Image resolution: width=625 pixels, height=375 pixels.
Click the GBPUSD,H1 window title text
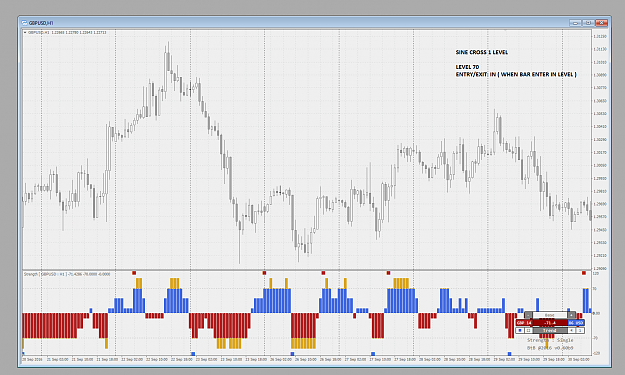click(41, 23)
